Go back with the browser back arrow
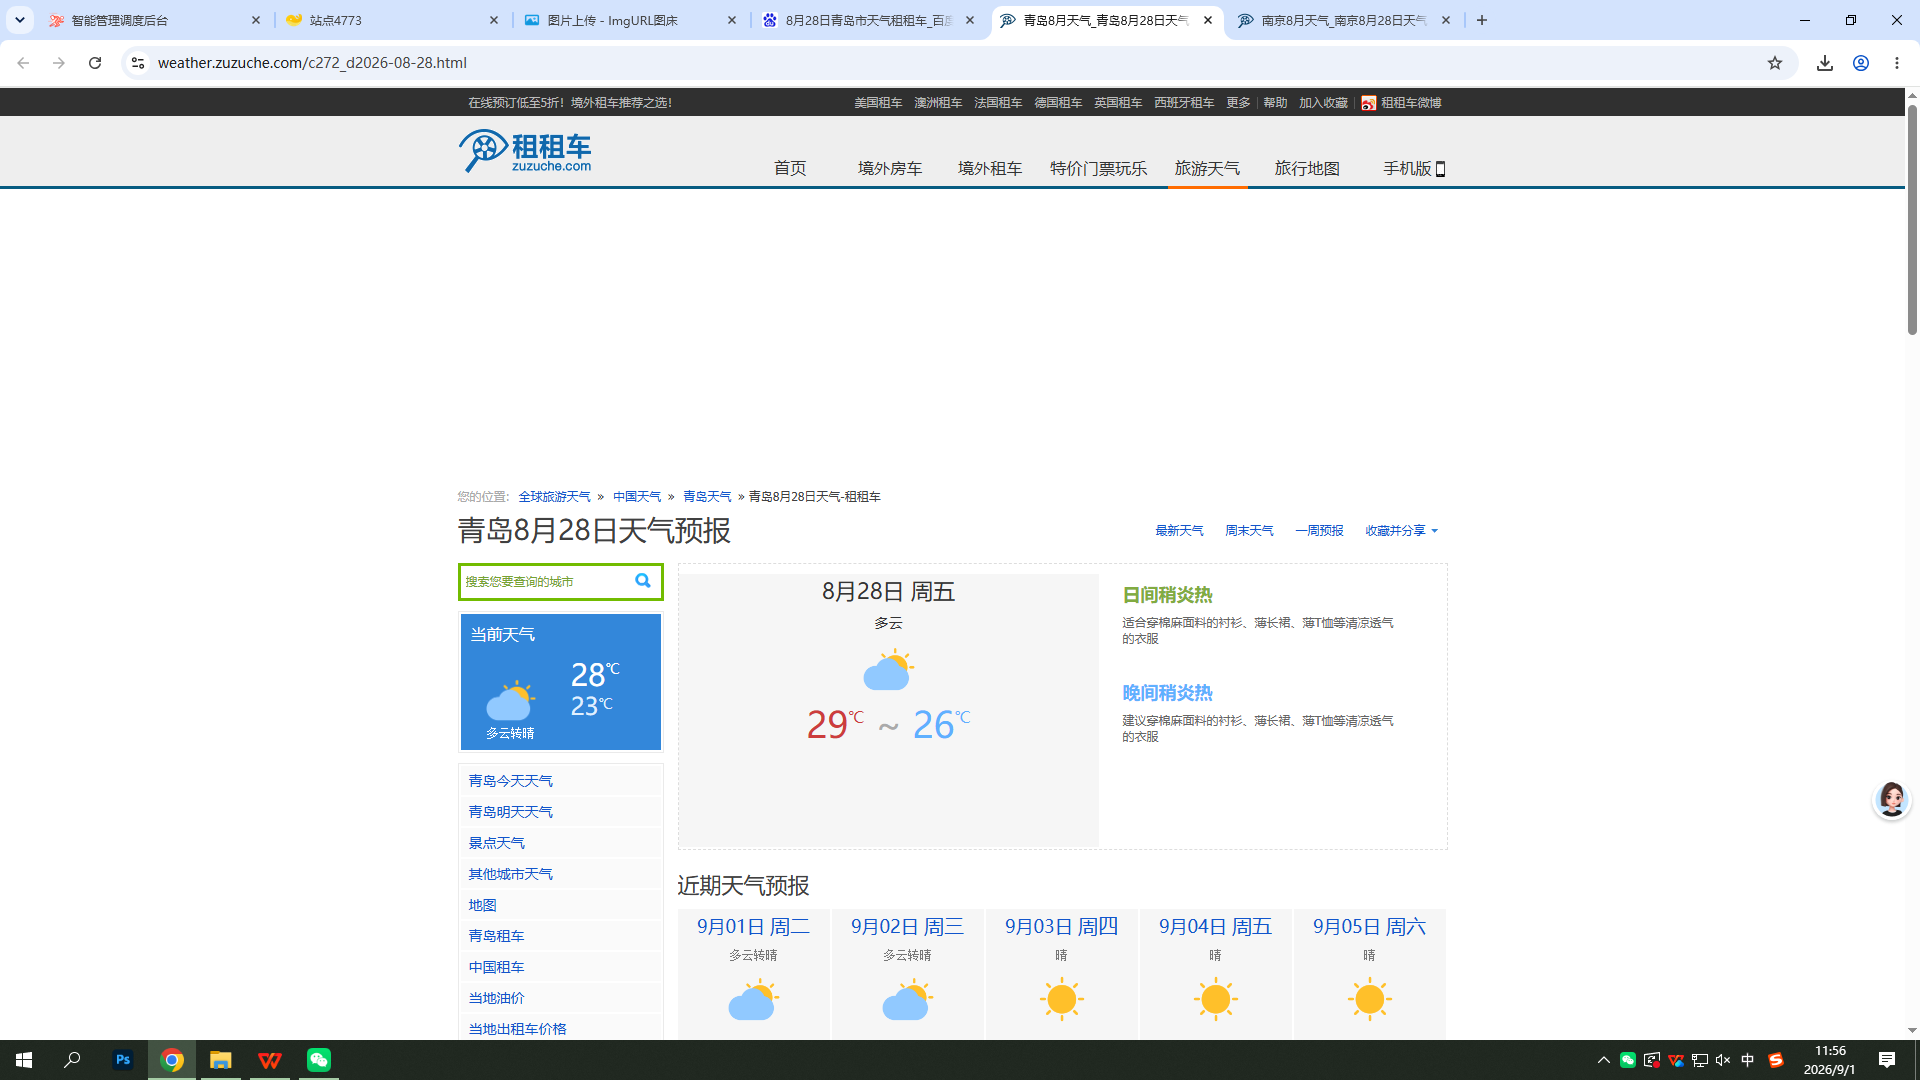Screen dimensions: 1920x1080 pos(23,63)
